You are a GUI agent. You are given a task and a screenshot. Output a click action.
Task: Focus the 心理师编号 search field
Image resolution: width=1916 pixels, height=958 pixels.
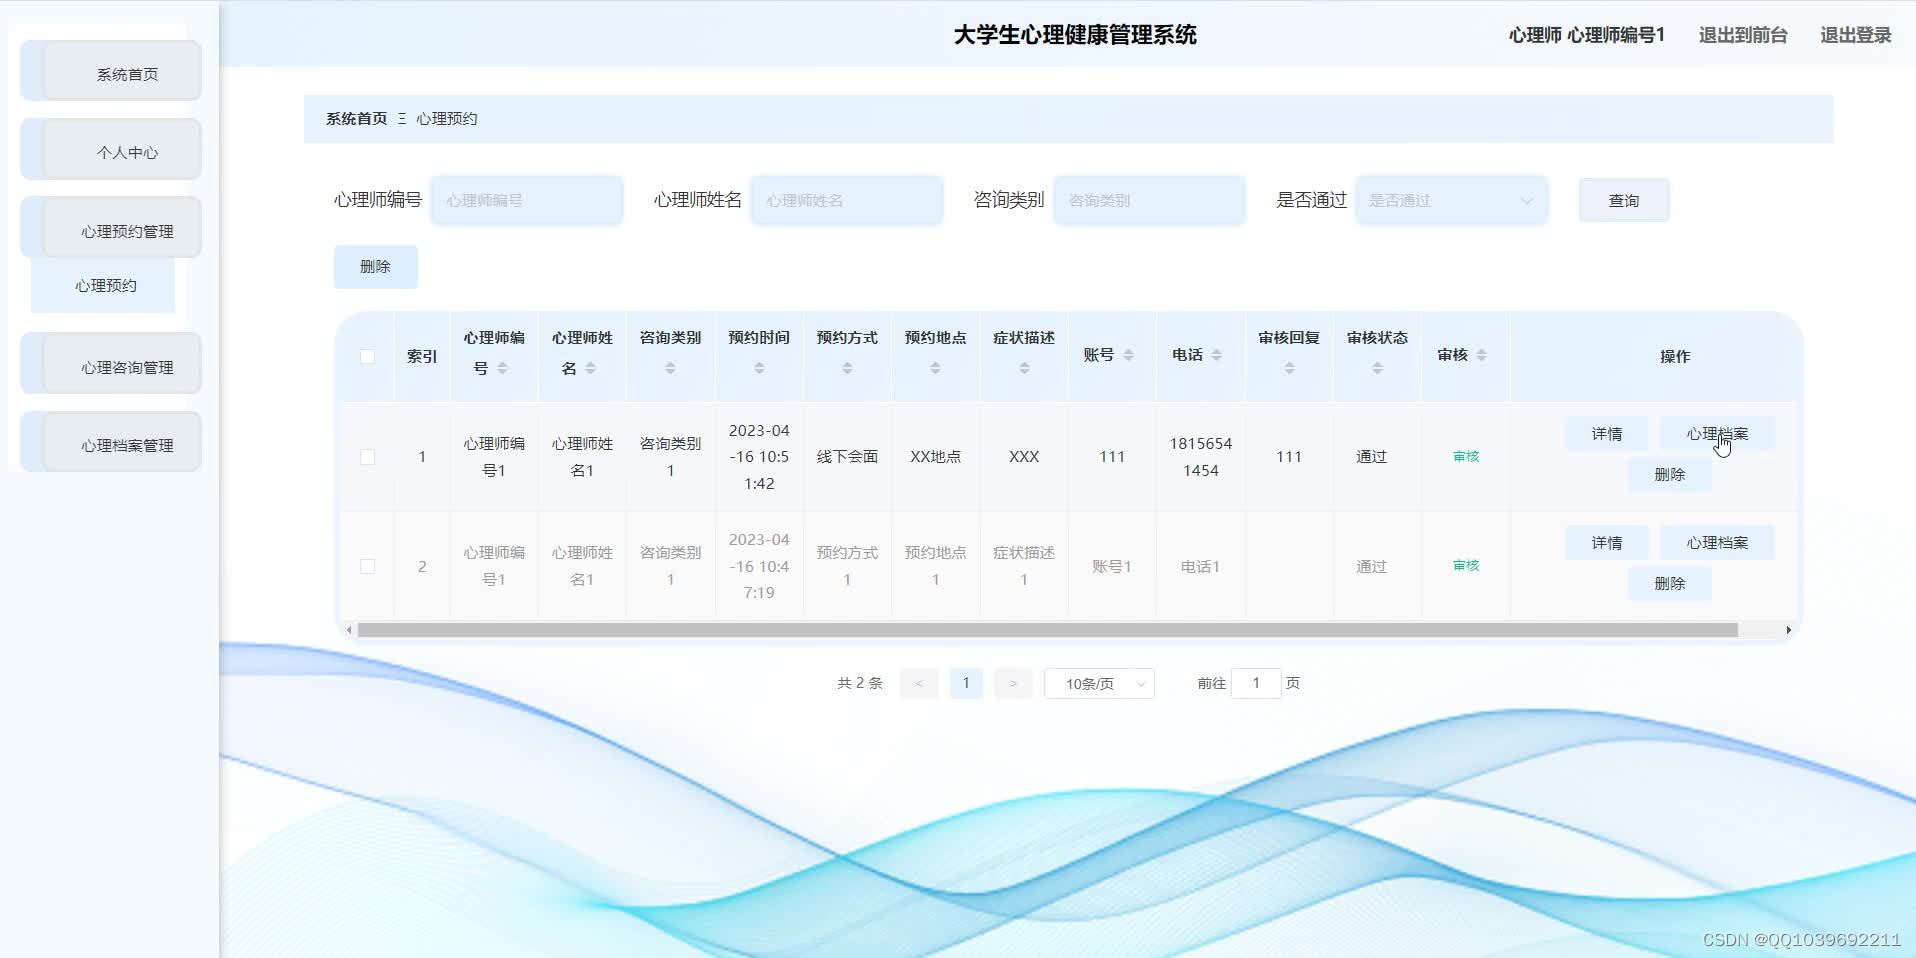pos(527,200)
